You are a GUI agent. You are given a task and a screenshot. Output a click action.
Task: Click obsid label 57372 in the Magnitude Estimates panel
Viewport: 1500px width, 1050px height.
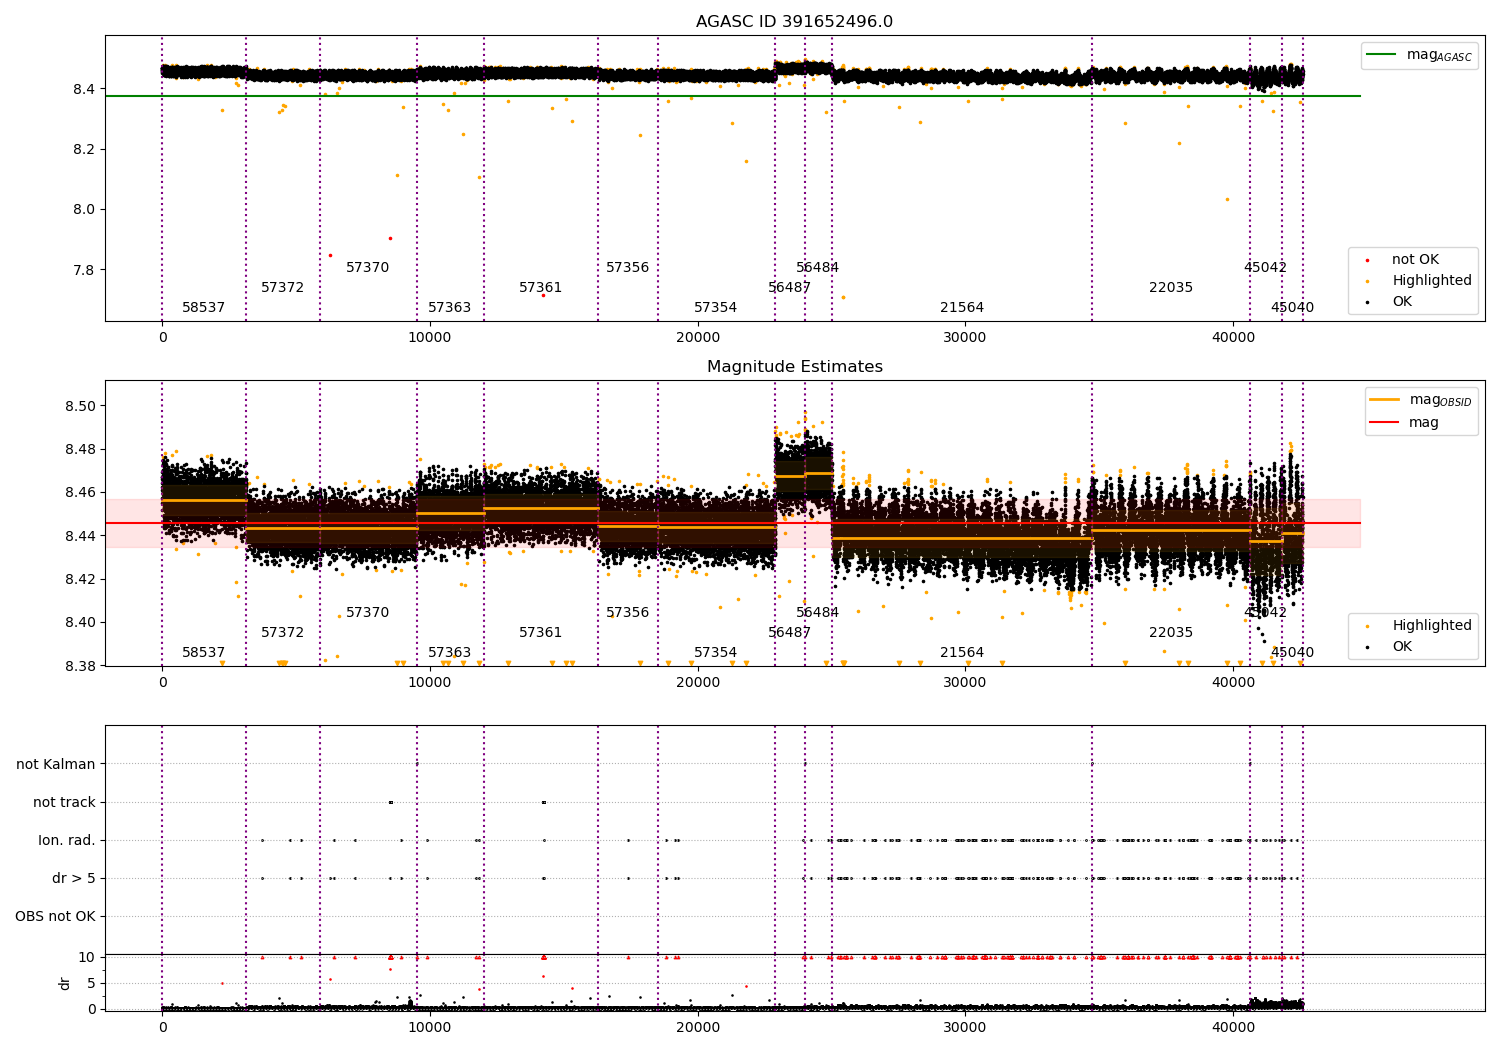(x=282, y=633)
